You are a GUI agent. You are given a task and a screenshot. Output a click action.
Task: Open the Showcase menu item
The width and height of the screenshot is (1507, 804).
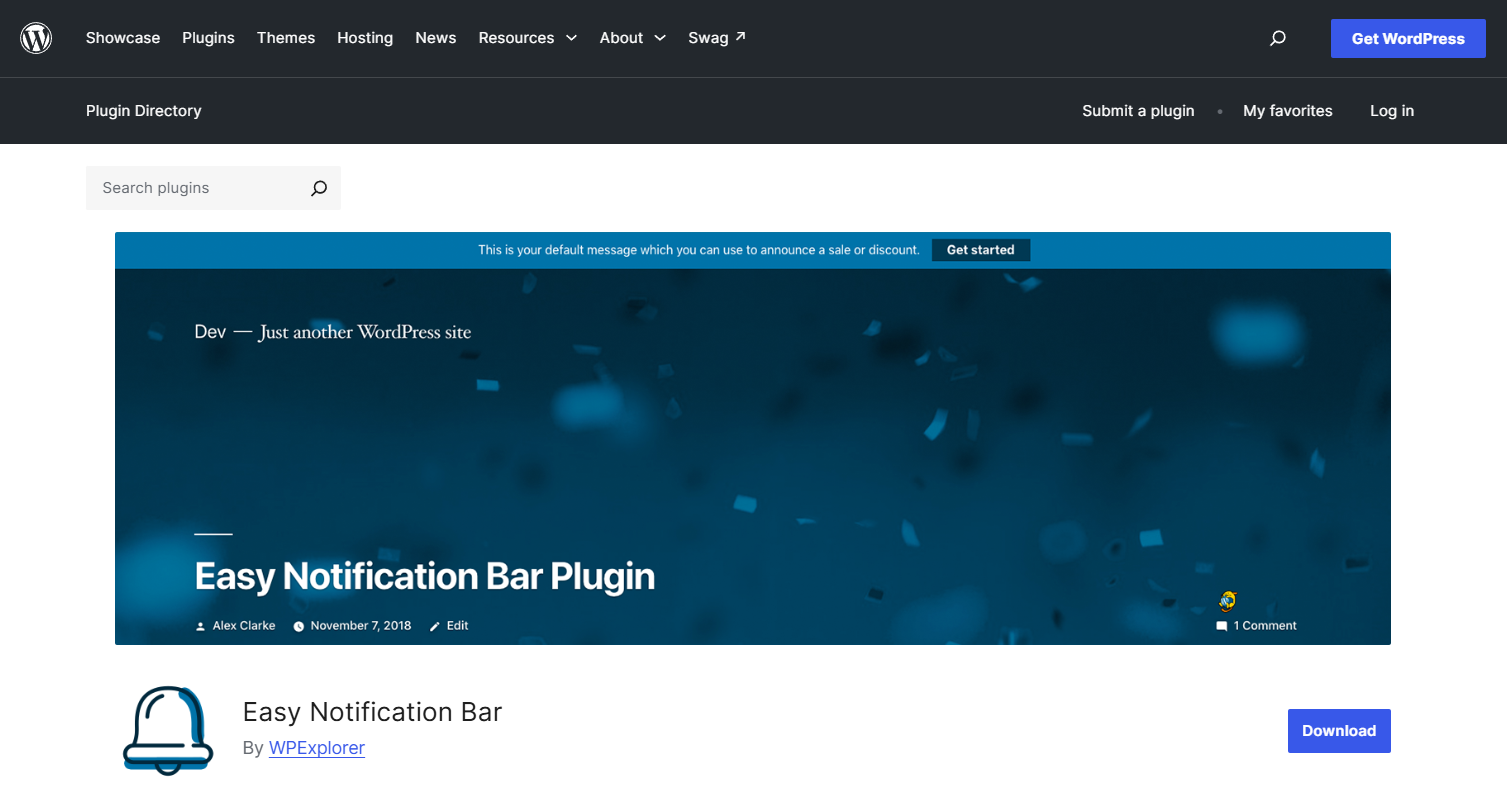point(123,38)
